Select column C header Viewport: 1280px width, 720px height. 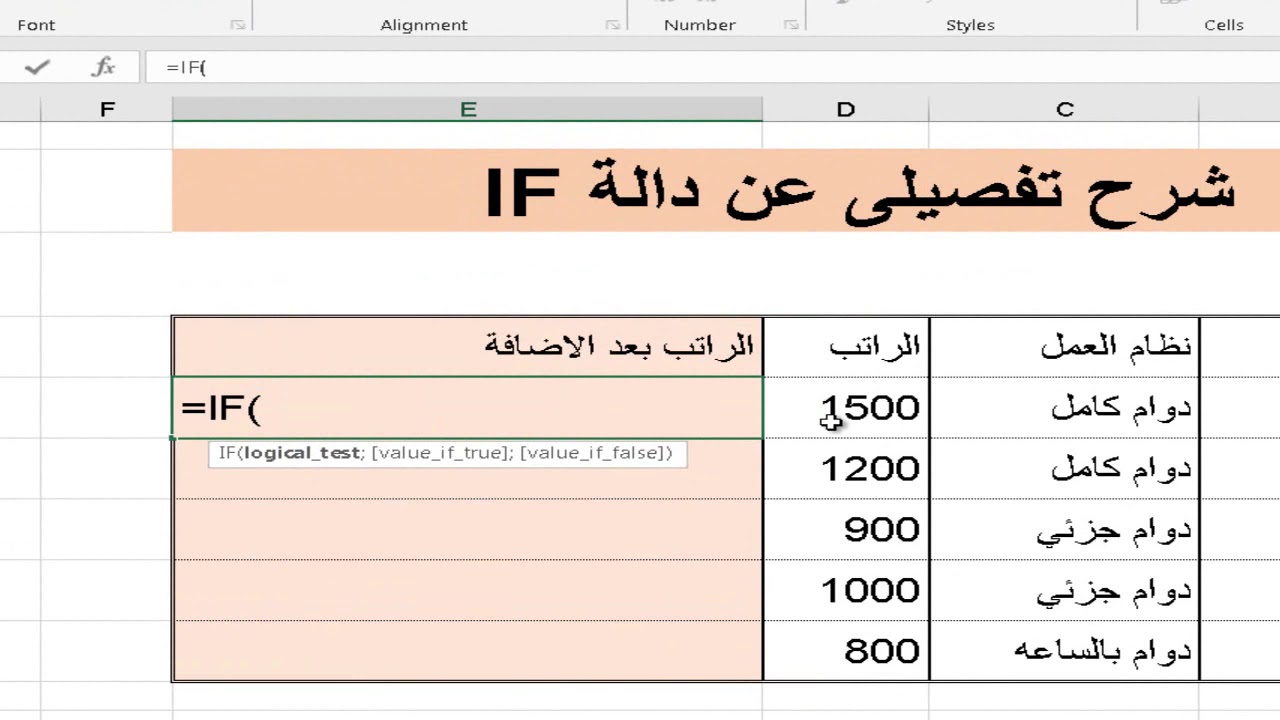point(1064,109)
